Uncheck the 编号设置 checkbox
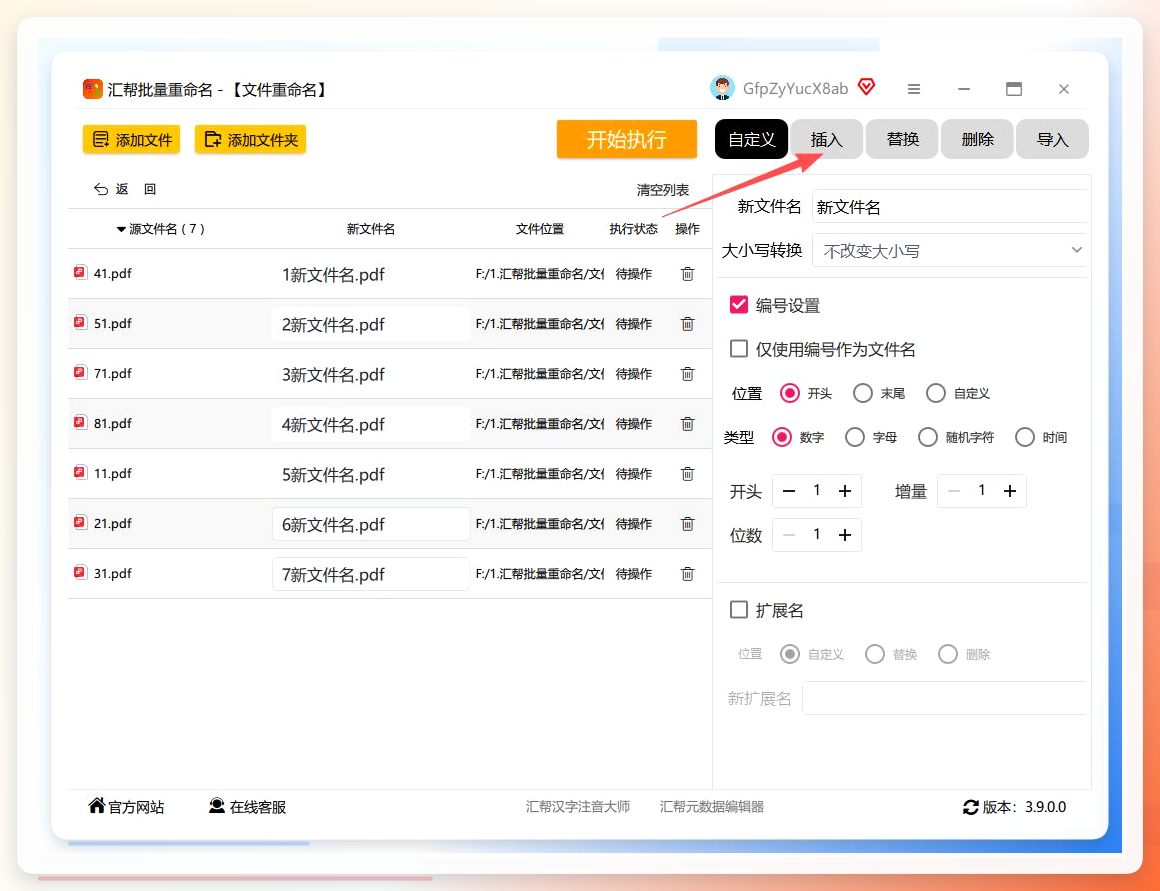 [x=738, y=305]
